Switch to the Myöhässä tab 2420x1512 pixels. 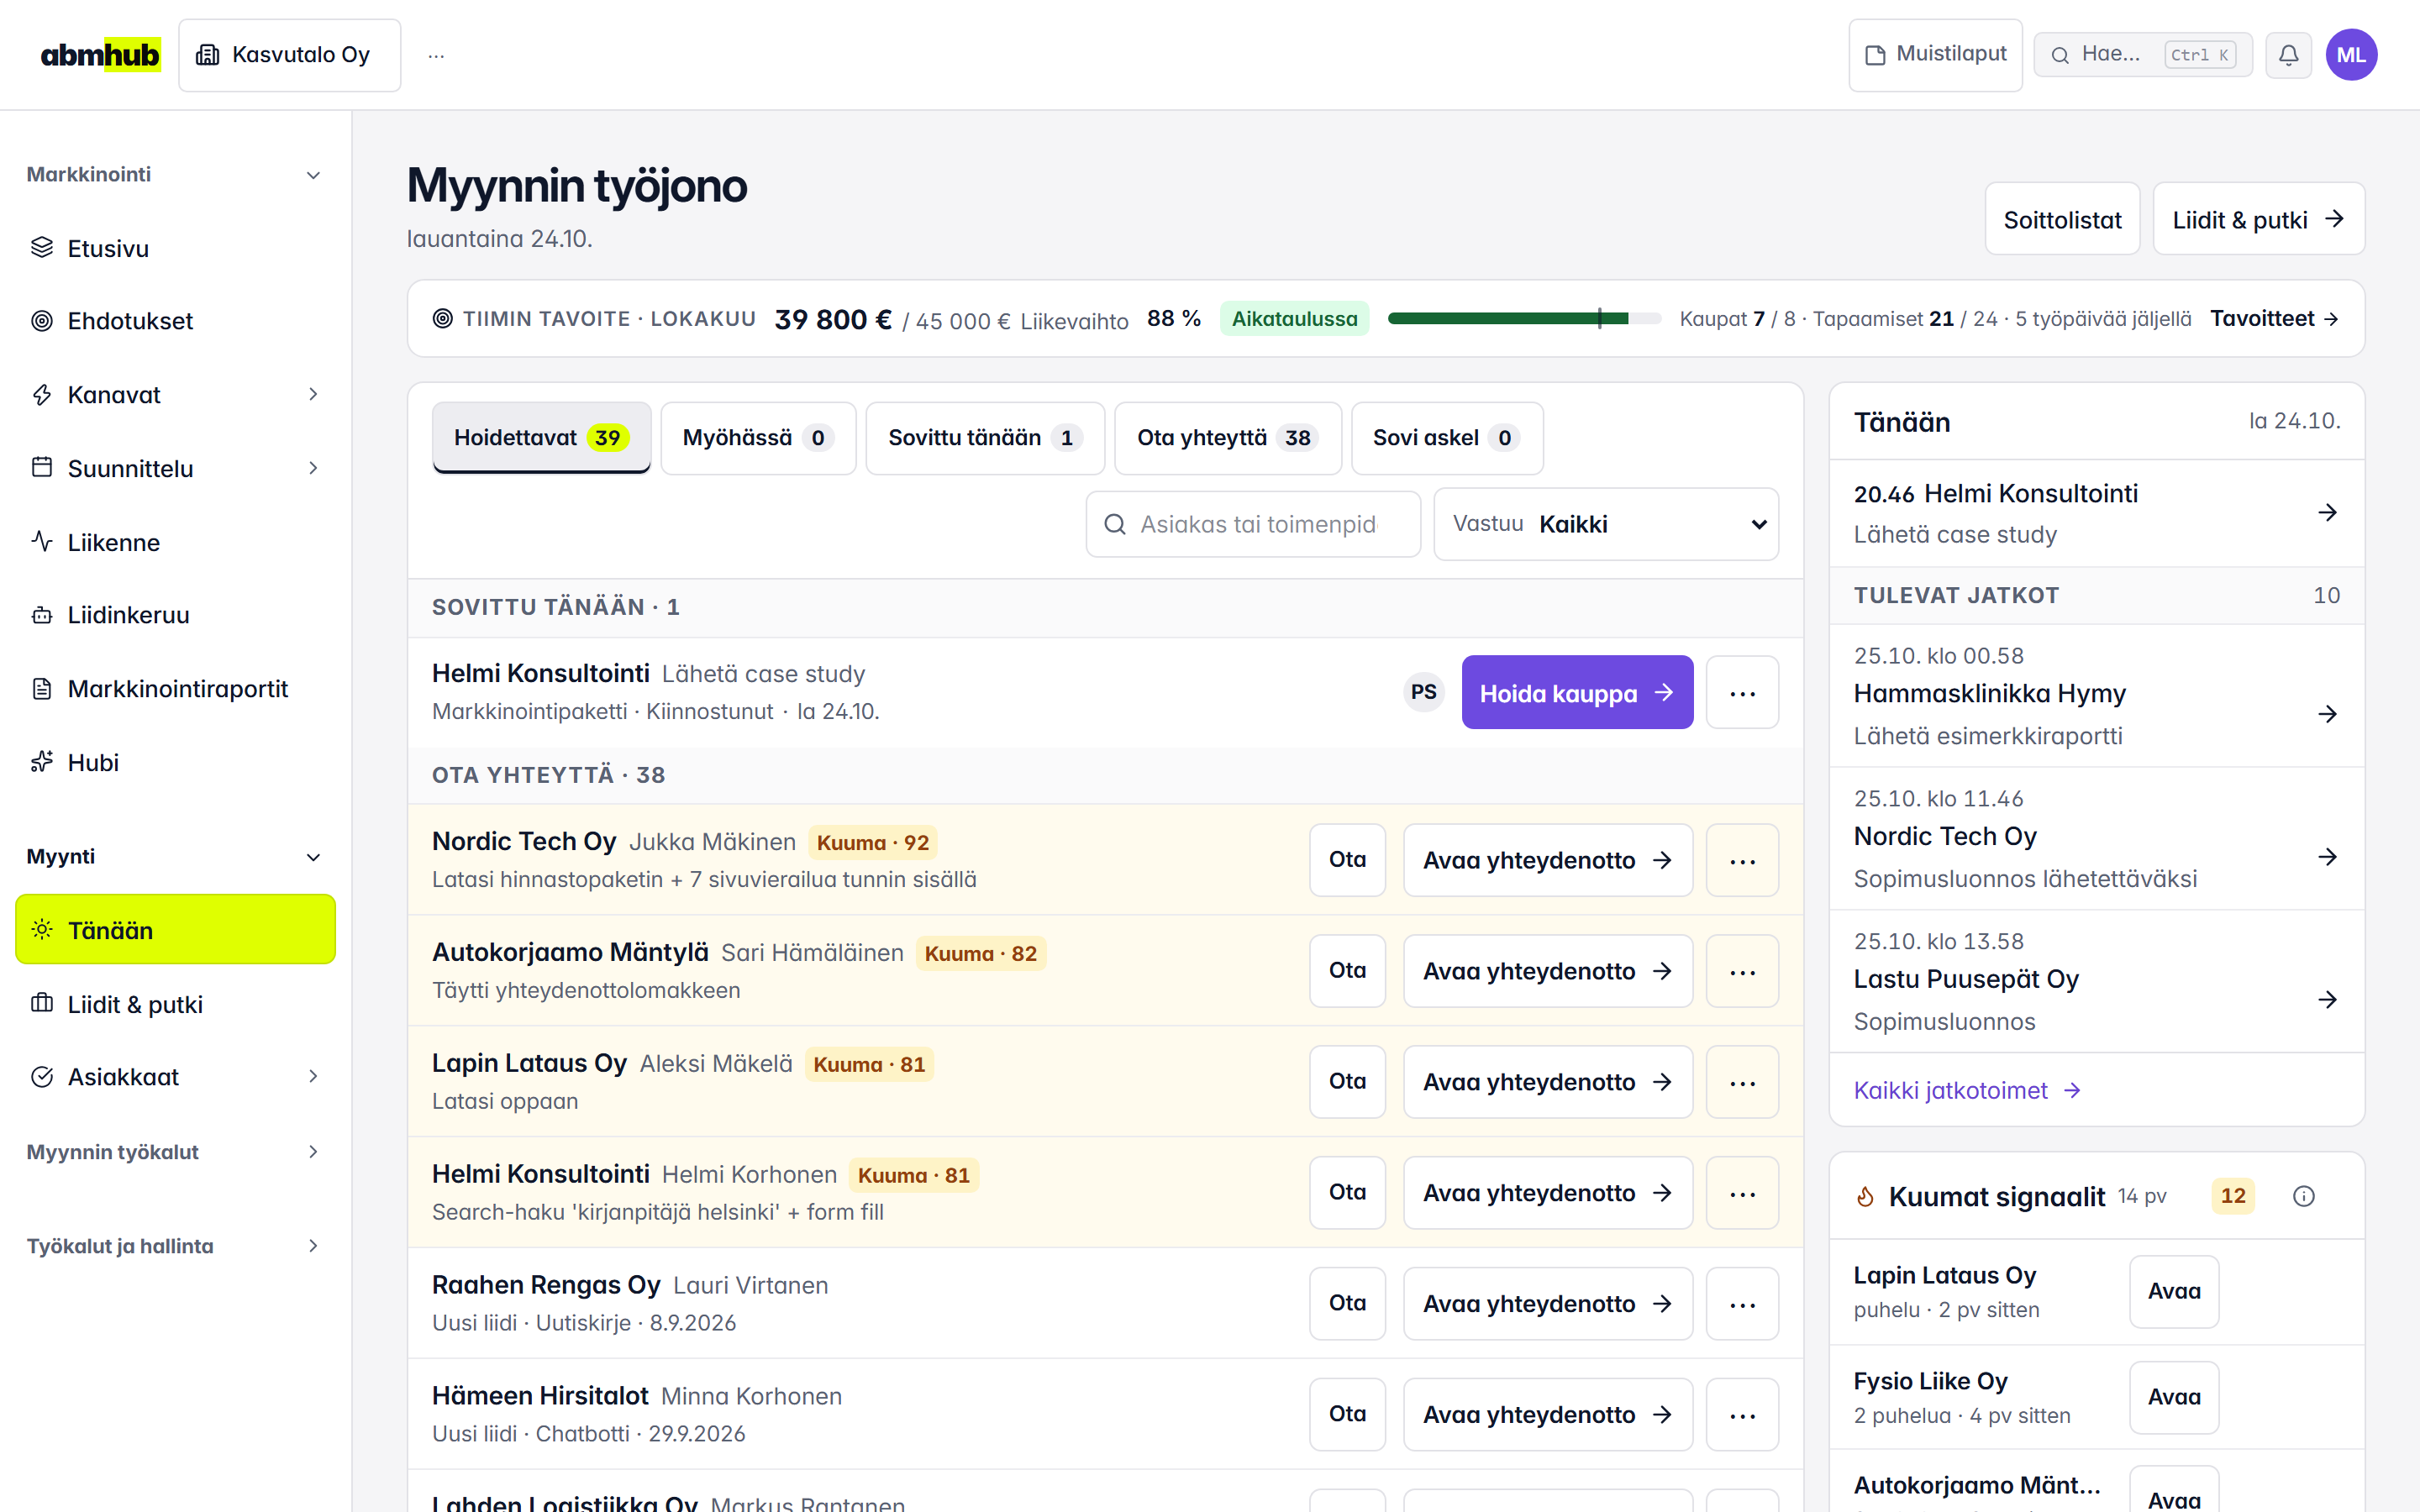click(758, 438)
